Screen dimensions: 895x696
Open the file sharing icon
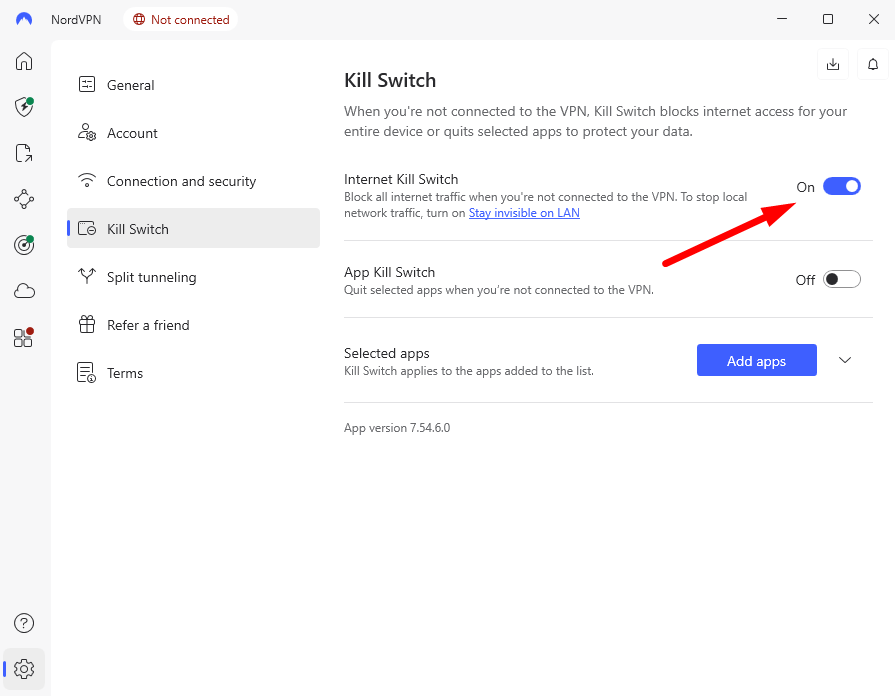[x=23, y=153]
